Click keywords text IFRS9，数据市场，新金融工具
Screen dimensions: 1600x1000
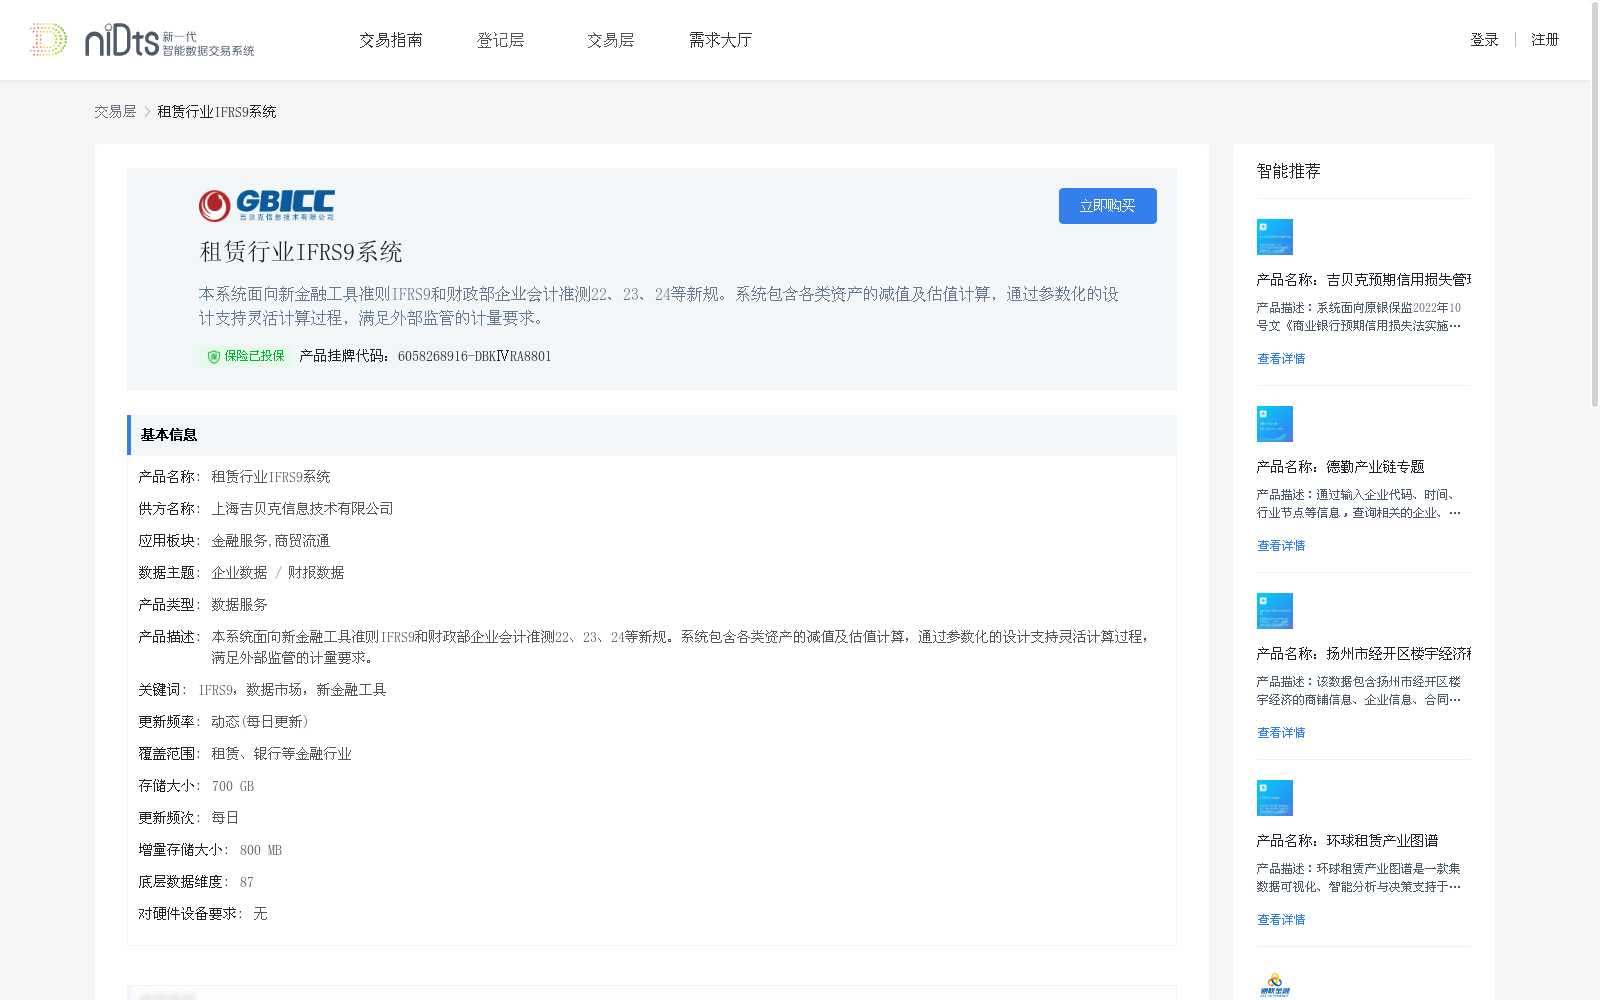[292, 690]
